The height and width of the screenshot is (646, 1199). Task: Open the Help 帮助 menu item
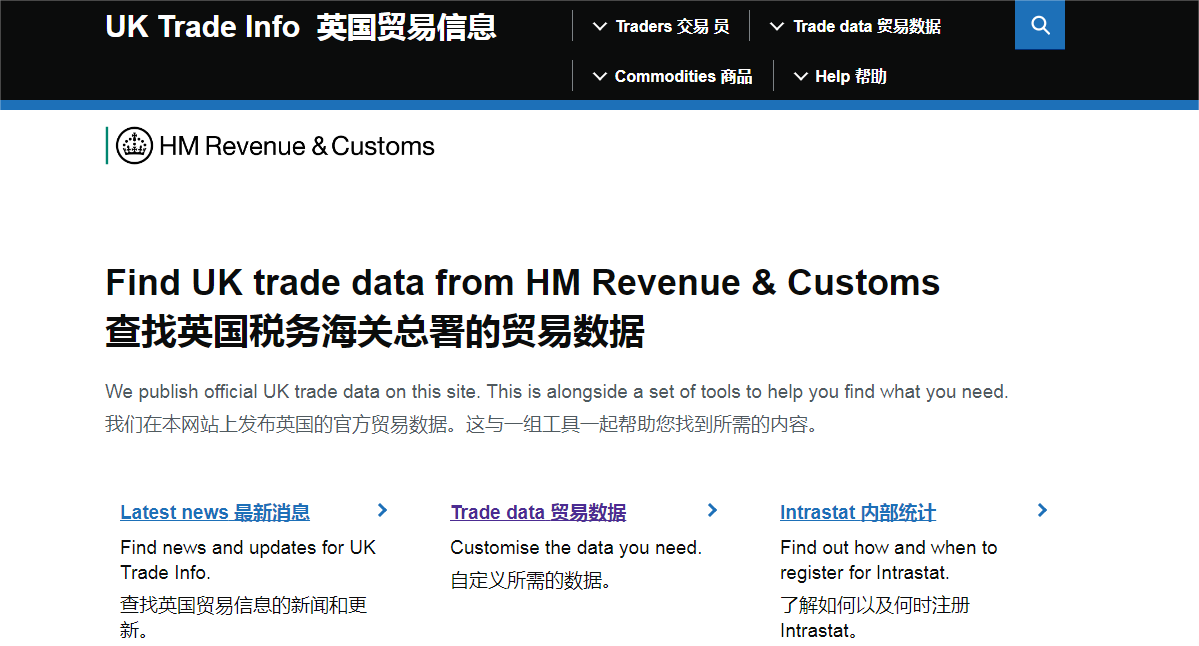pos(848,76)
